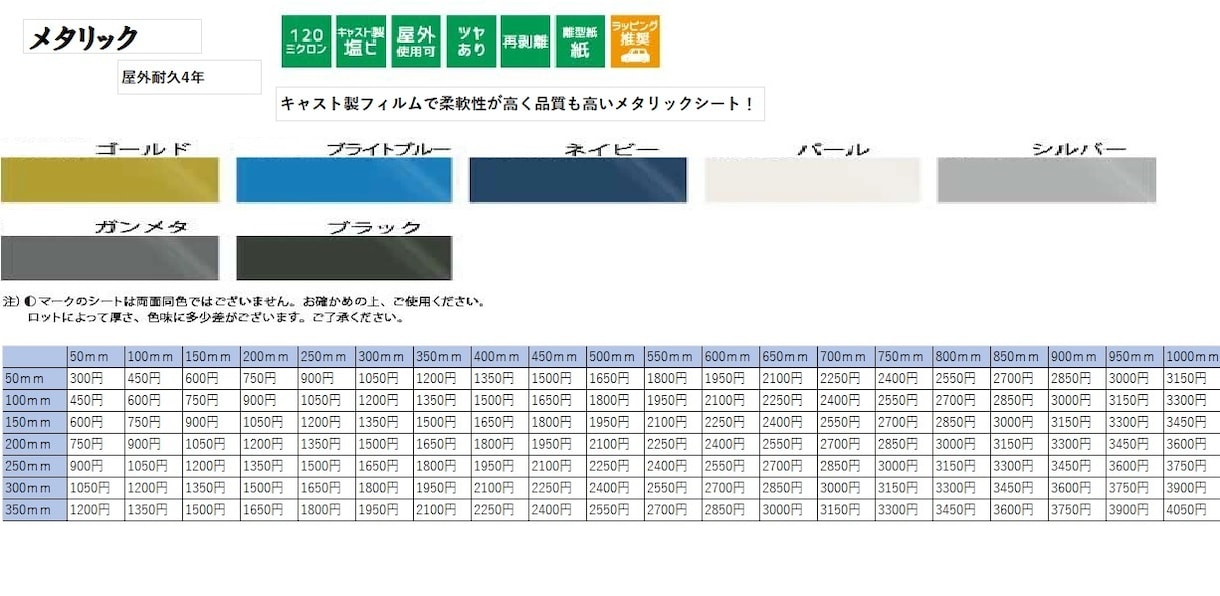Viewport: 1220px width, 596px height.
Task: Select the 再剥離 removable badge
Action: [525, 41]
